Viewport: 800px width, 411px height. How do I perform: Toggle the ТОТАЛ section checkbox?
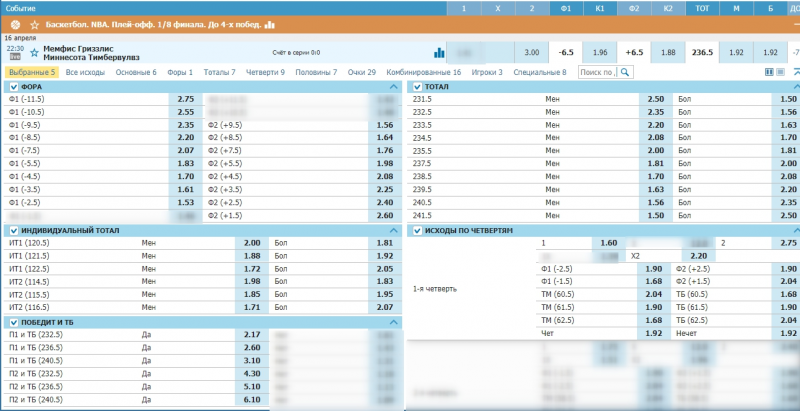tap(417, 87)
